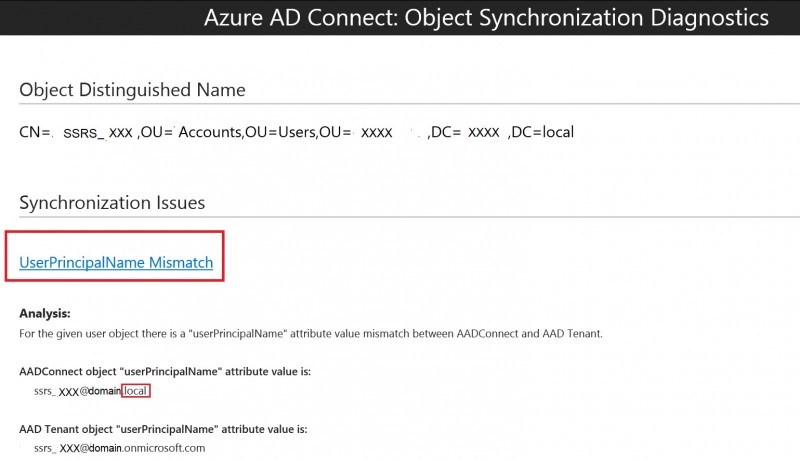Select the Object Distinguished Name heading

[132, 90]
